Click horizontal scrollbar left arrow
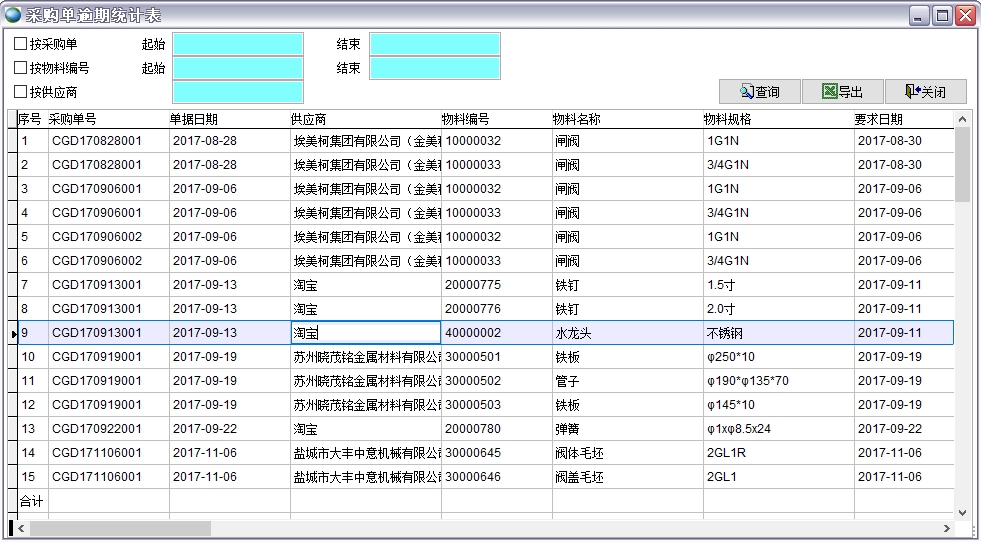Image resolution: width=981 pixels, height=542 pixels. pyautogui.click(x=20, y=528)
